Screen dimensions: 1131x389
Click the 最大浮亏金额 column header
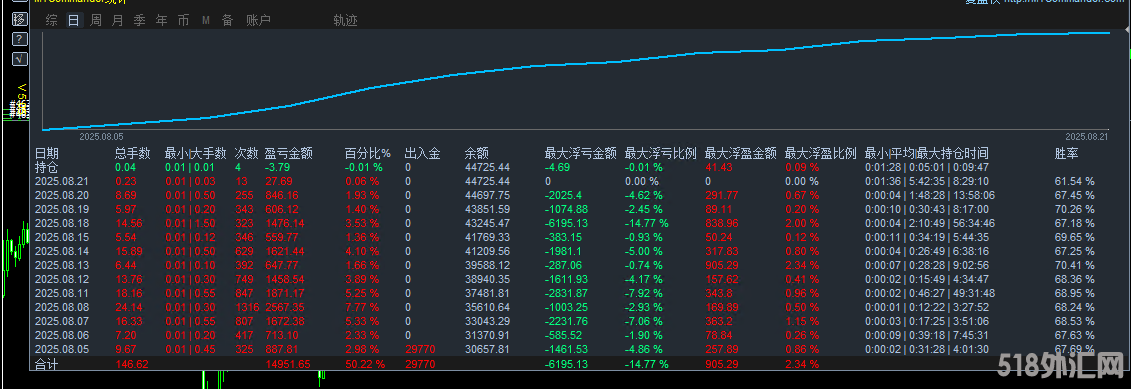[581, 153]
